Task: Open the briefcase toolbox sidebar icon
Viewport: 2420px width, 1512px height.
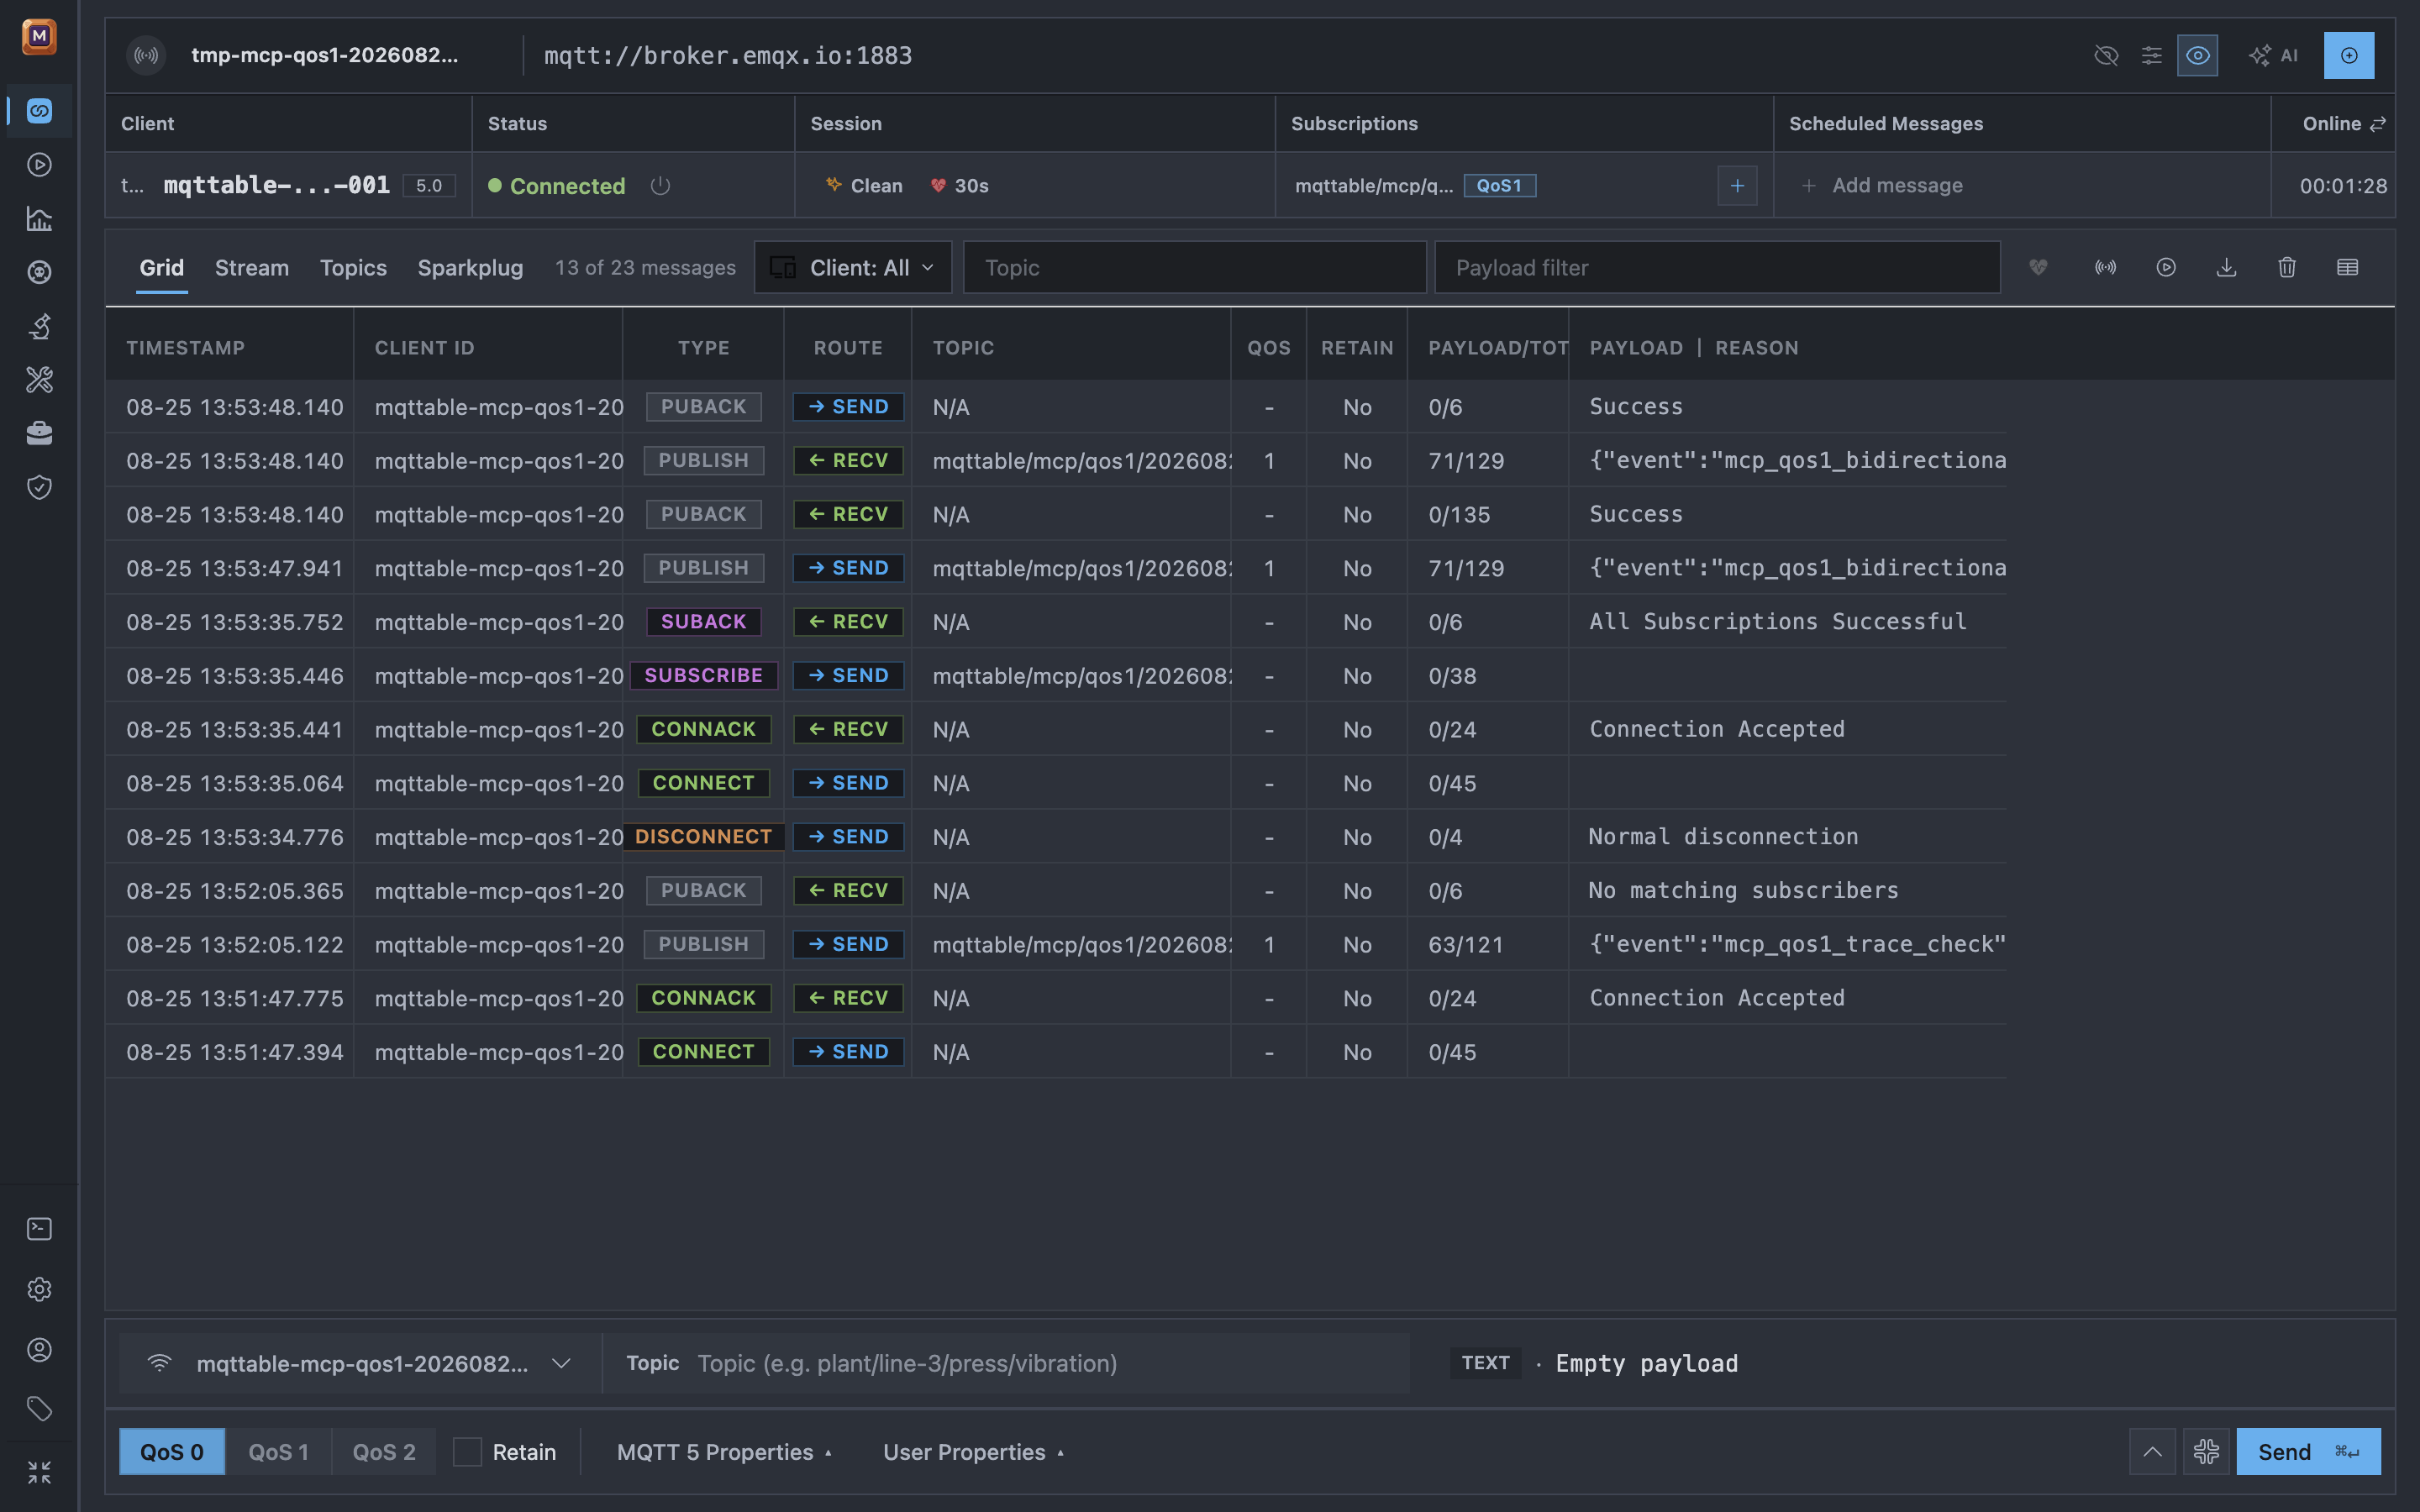Action: [x=39, y=433]
